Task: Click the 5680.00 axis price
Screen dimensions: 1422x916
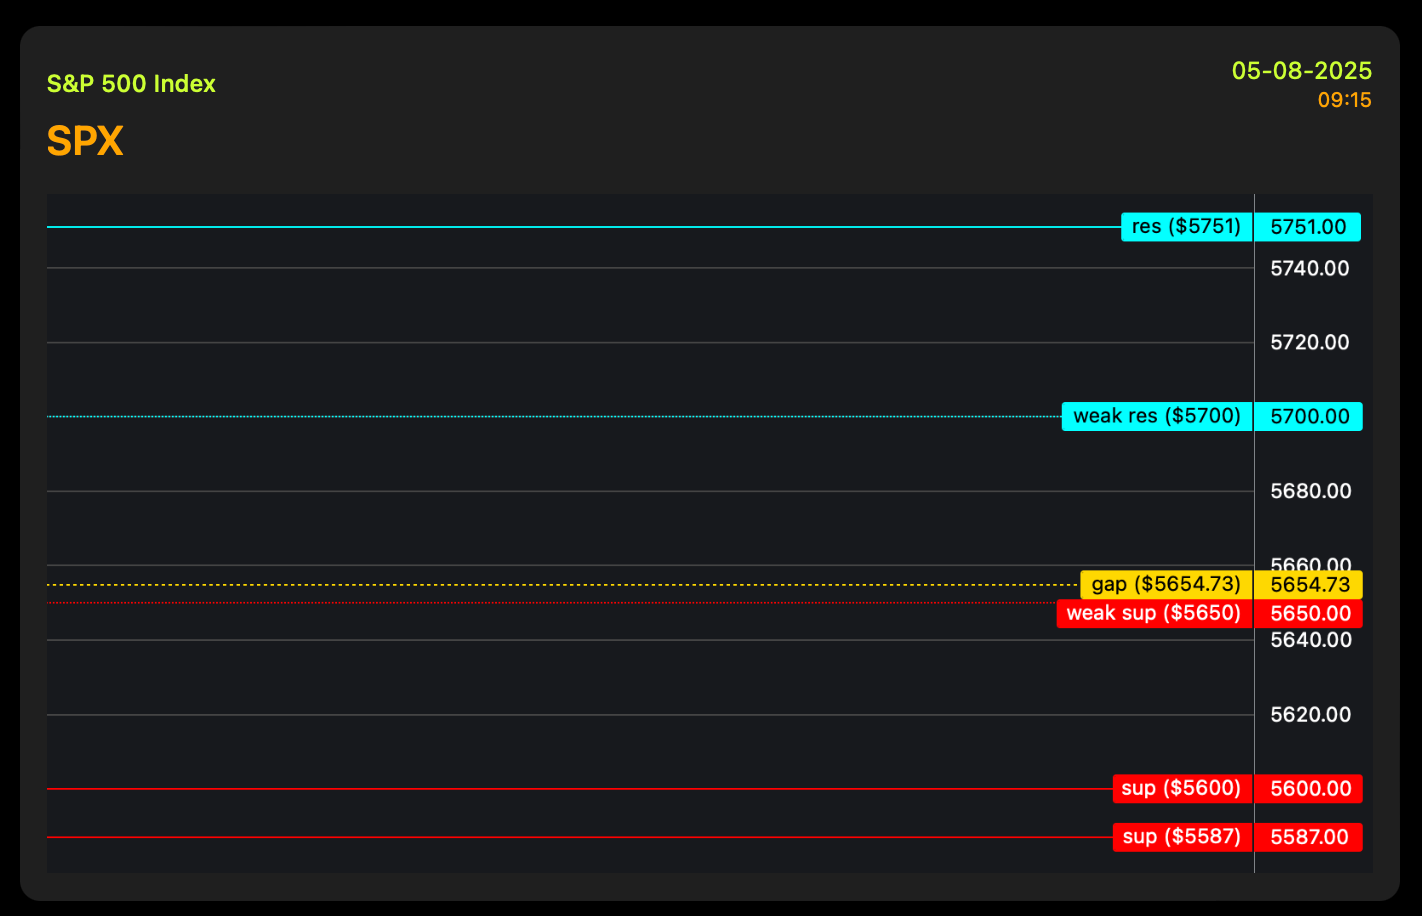Action: point(1311,491)
